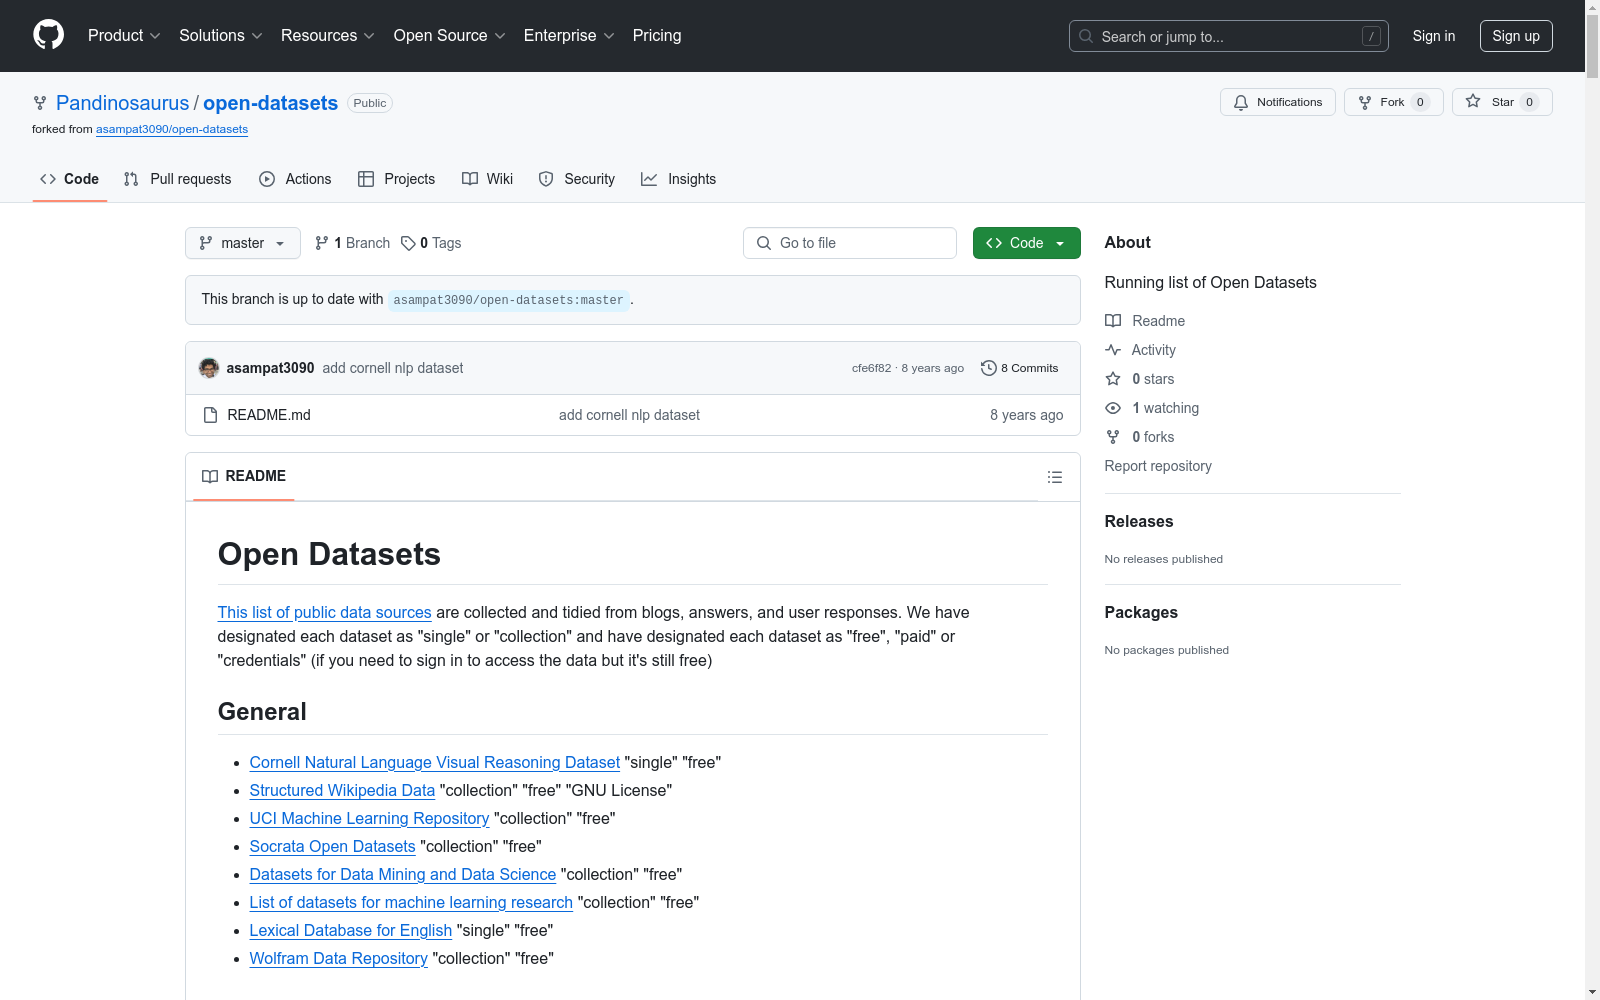Click the README book icon heading
The height and width of the screenshot is (1000, 1600).
210,476
